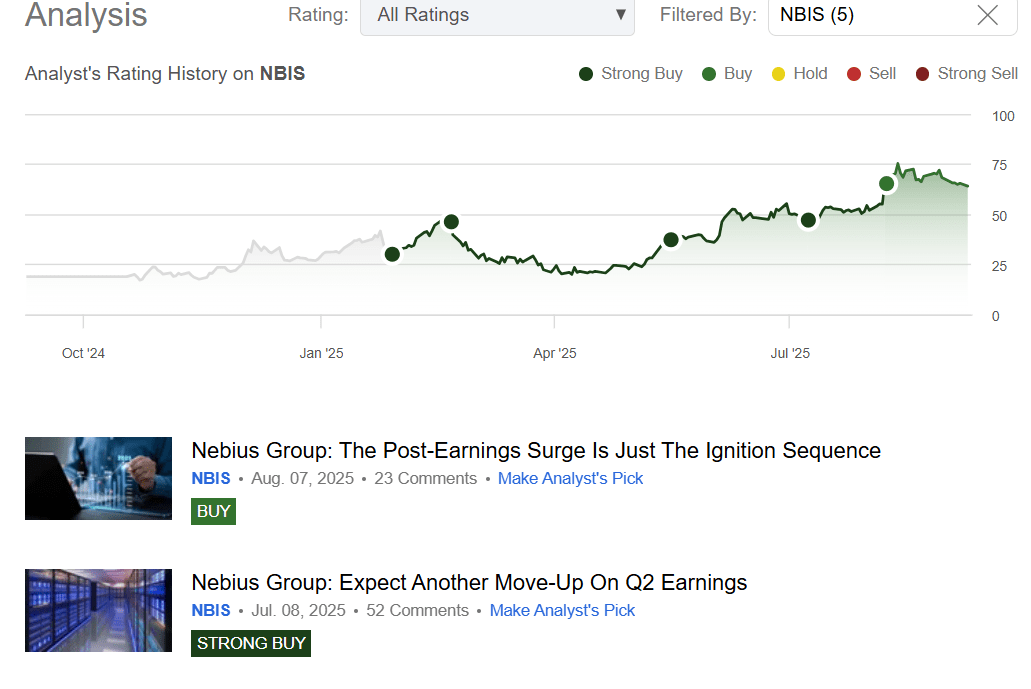This screenshot has width=1031, height=689.
Task: Open article 'The Post-Earnings Surge Is Just The Ignition Sequence'
Action: point(536,450)
